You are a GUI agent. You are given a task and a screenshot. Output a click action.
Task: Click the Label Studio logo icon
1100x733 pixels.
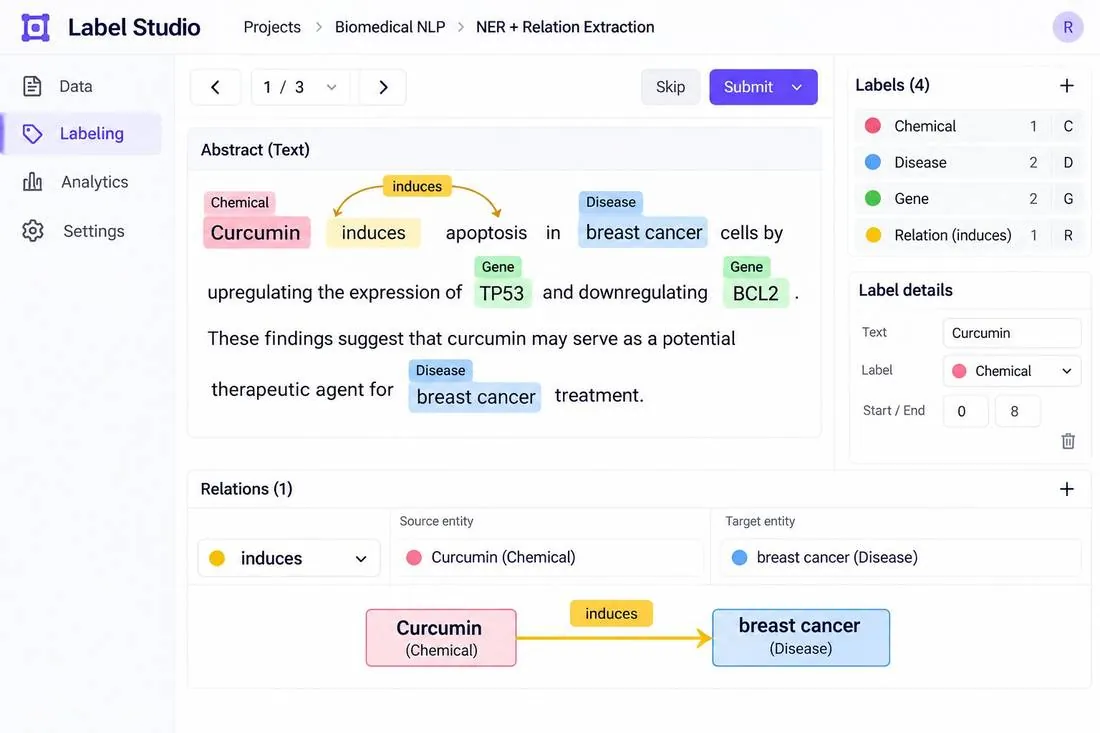coord(35,27)
